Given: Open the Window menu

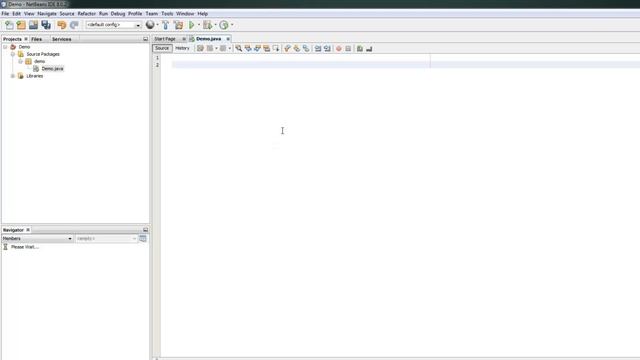Looking at the screenshot, I should point(185,13).
